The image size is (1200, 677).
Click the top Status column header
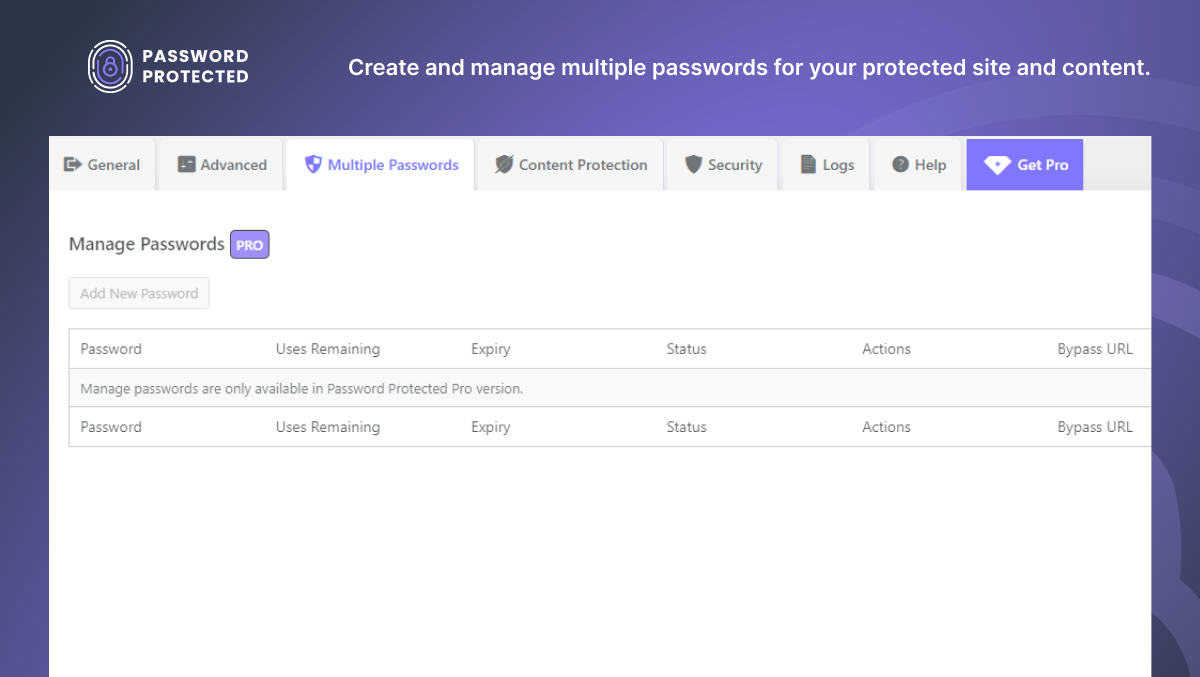click(687, 349)
